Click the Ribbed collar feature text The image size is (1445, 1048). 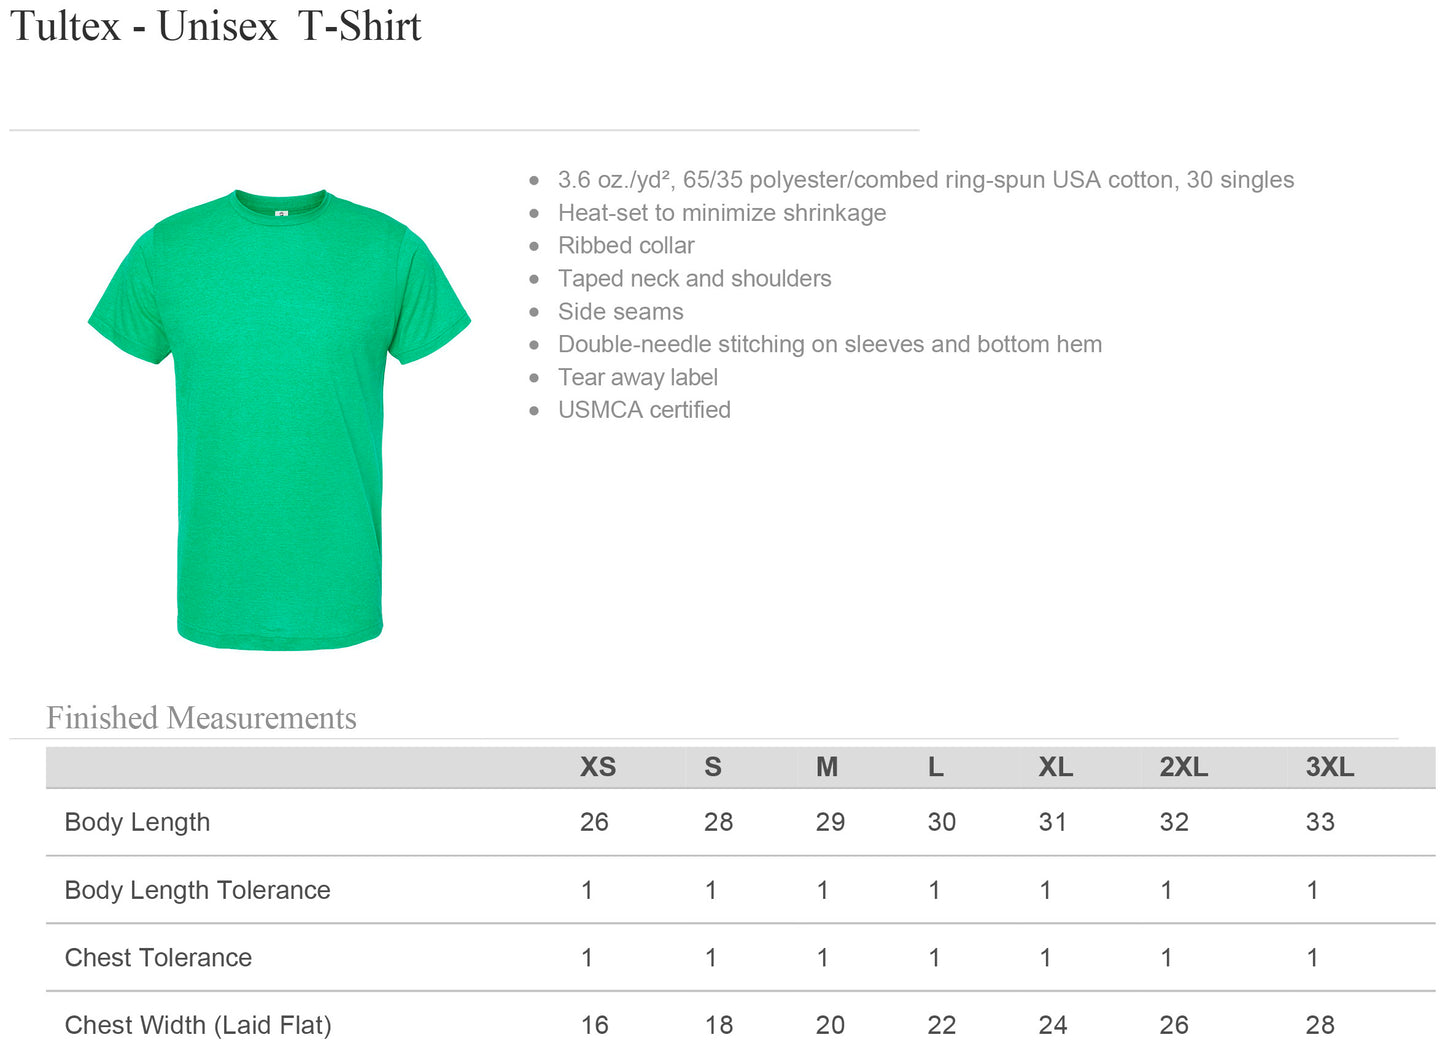(626, 246)
